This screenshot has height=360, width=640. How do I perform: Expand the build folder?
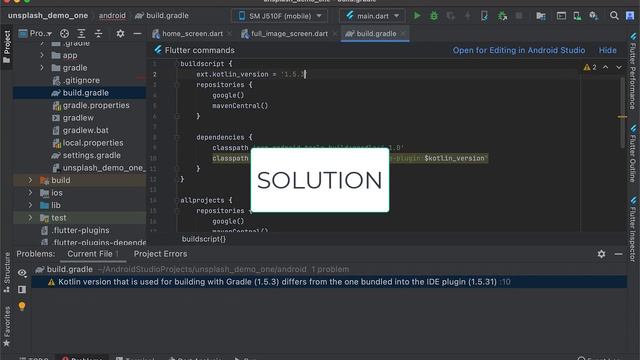coord(30,180)
